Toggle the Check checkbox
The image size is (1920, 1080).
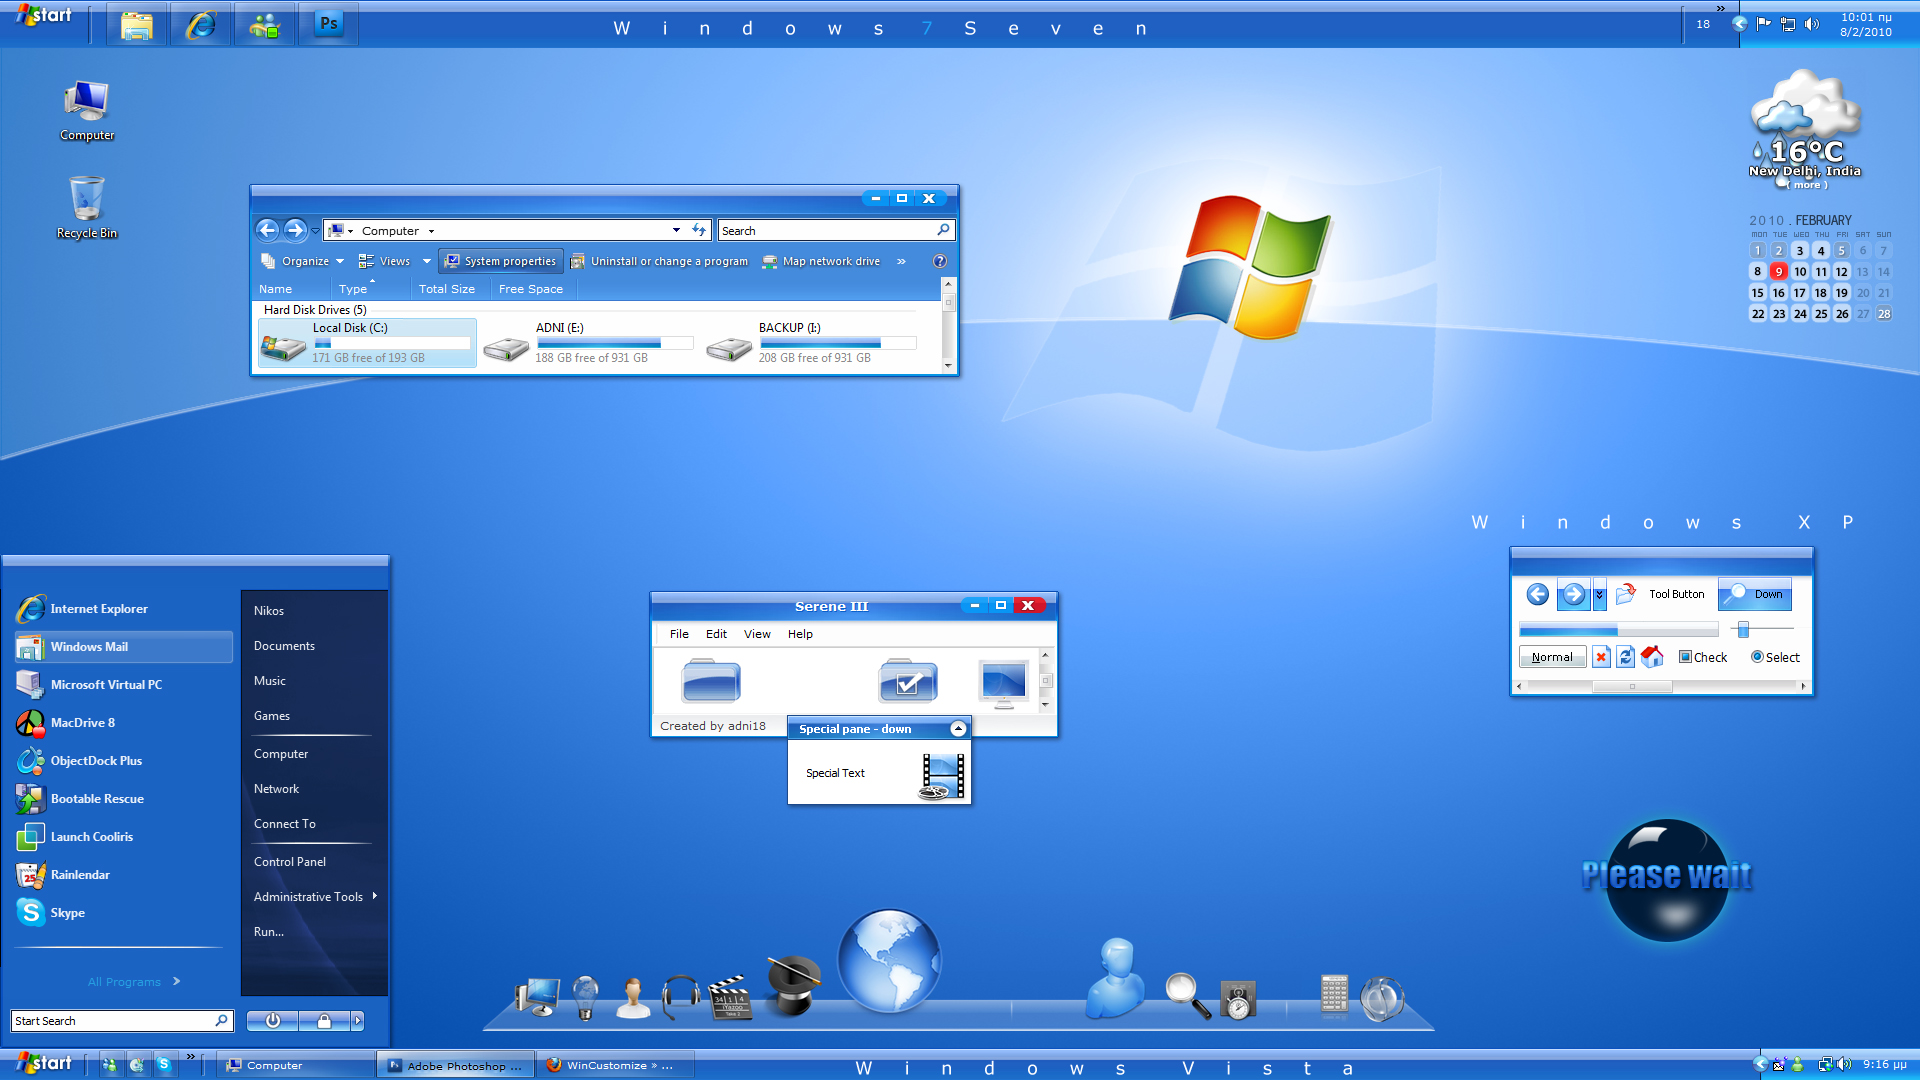[x=1685, y=657]
